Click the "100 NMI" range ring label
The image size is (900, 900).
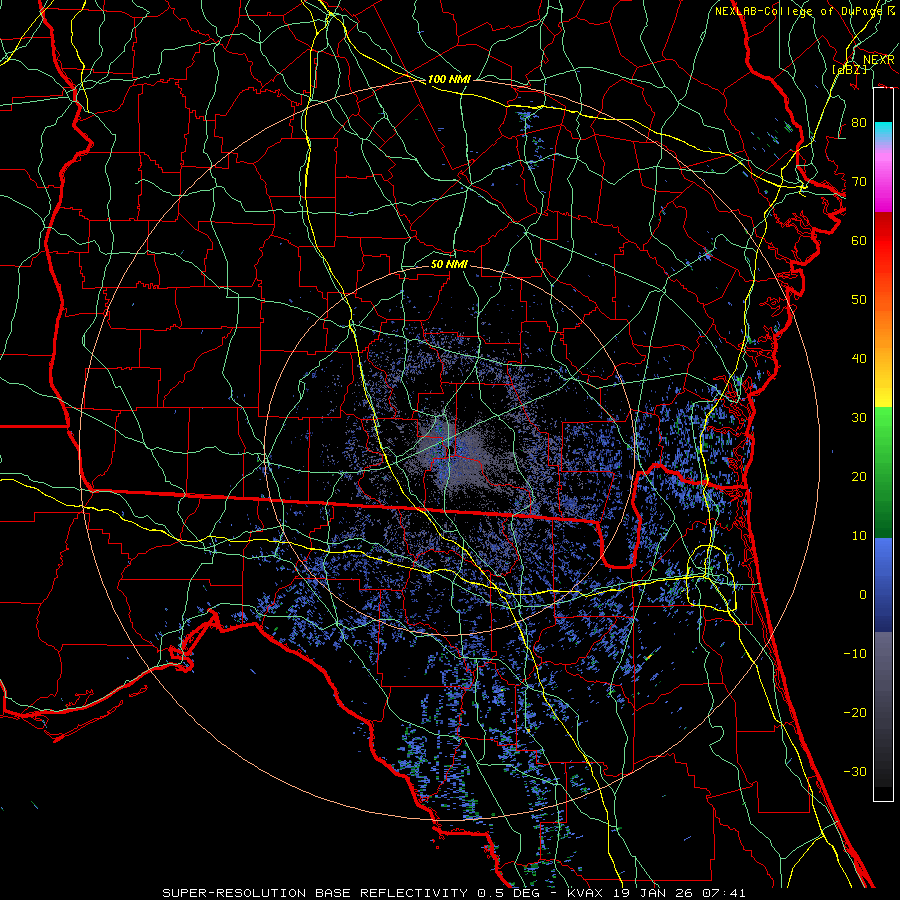[449, 79]
